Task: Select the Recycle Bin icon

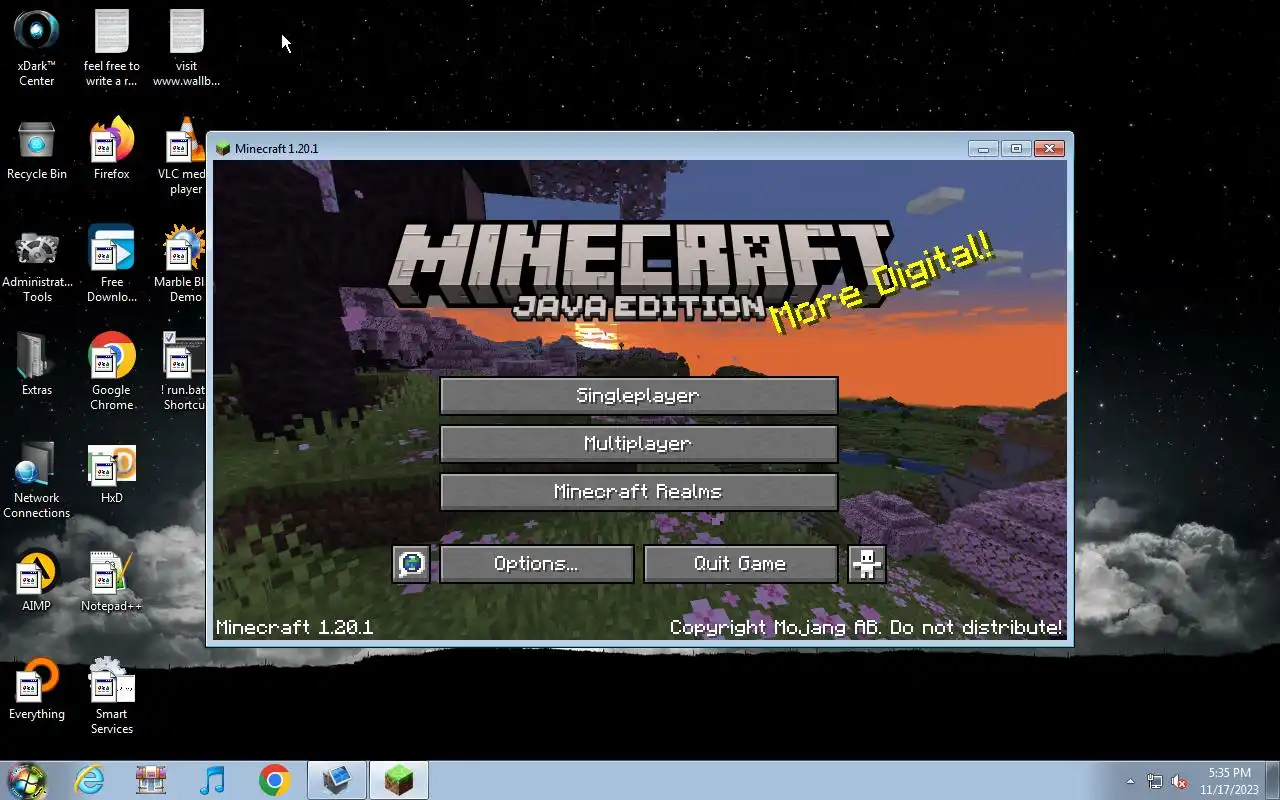Action: [x=37, y=150]
